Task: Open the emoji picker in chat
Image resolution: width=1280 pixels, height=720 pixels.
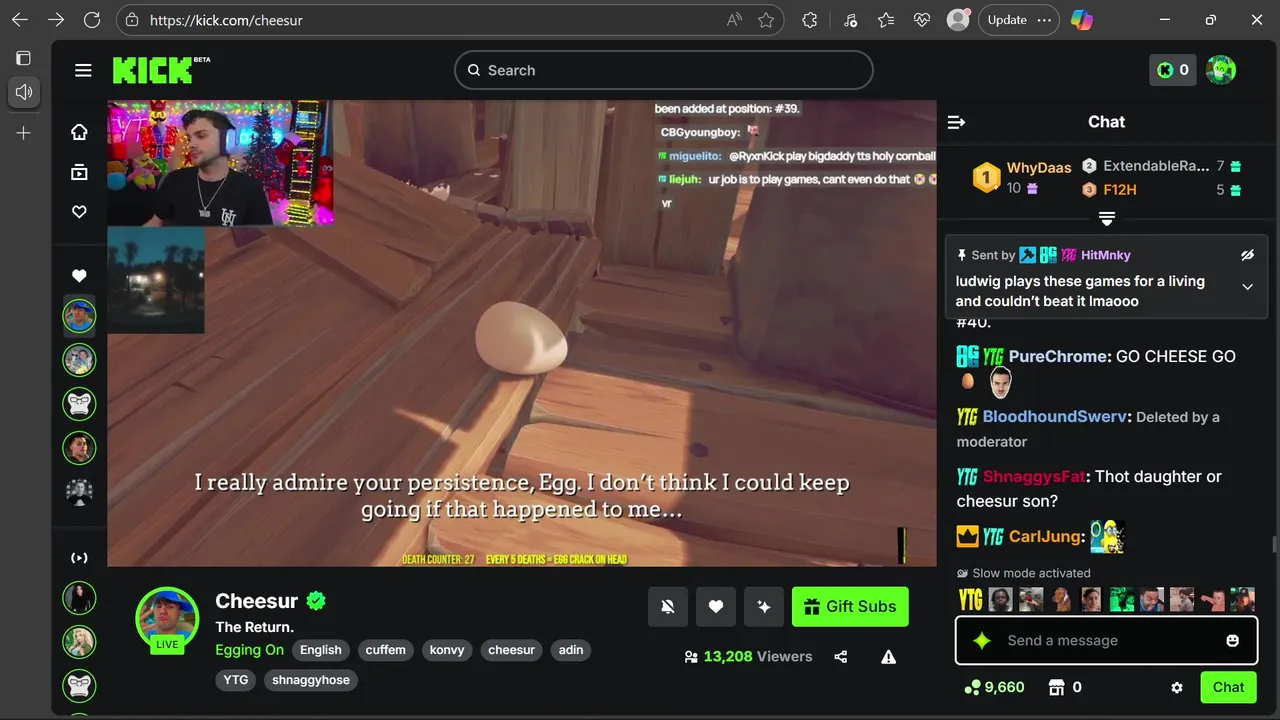Action: pyautogui.click(x=1233, y=641)
